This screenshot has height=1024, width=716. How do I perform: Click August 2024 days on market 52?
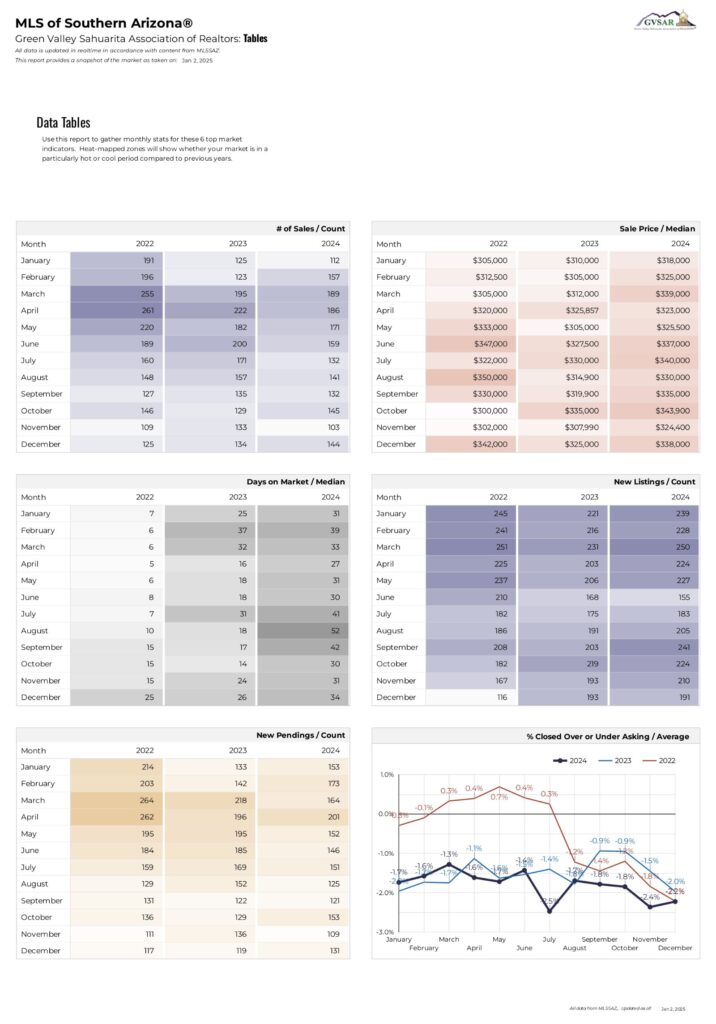click(x=303, y=631)
